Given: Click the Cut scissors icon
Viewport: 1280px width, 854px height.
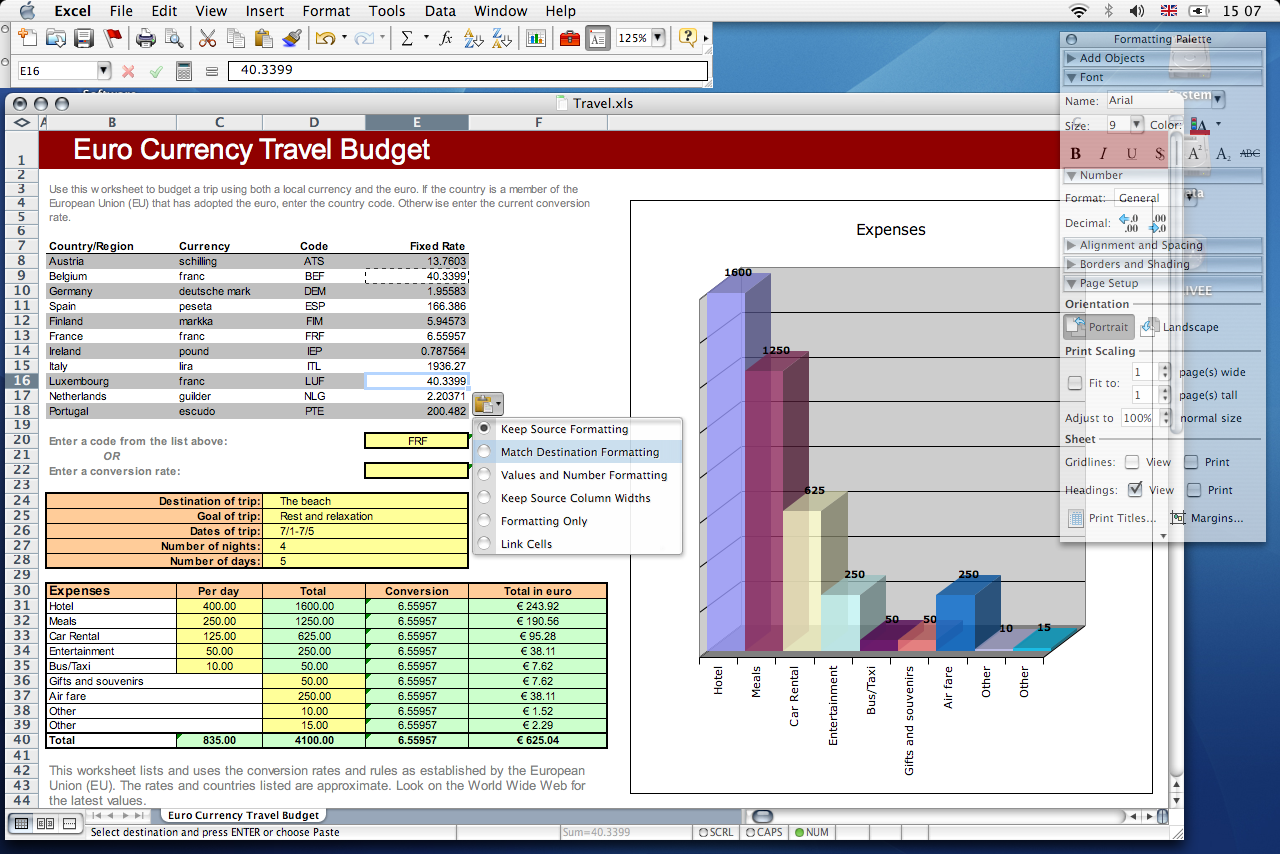Looking at the screenshot, I should click(x=207, y=38).
